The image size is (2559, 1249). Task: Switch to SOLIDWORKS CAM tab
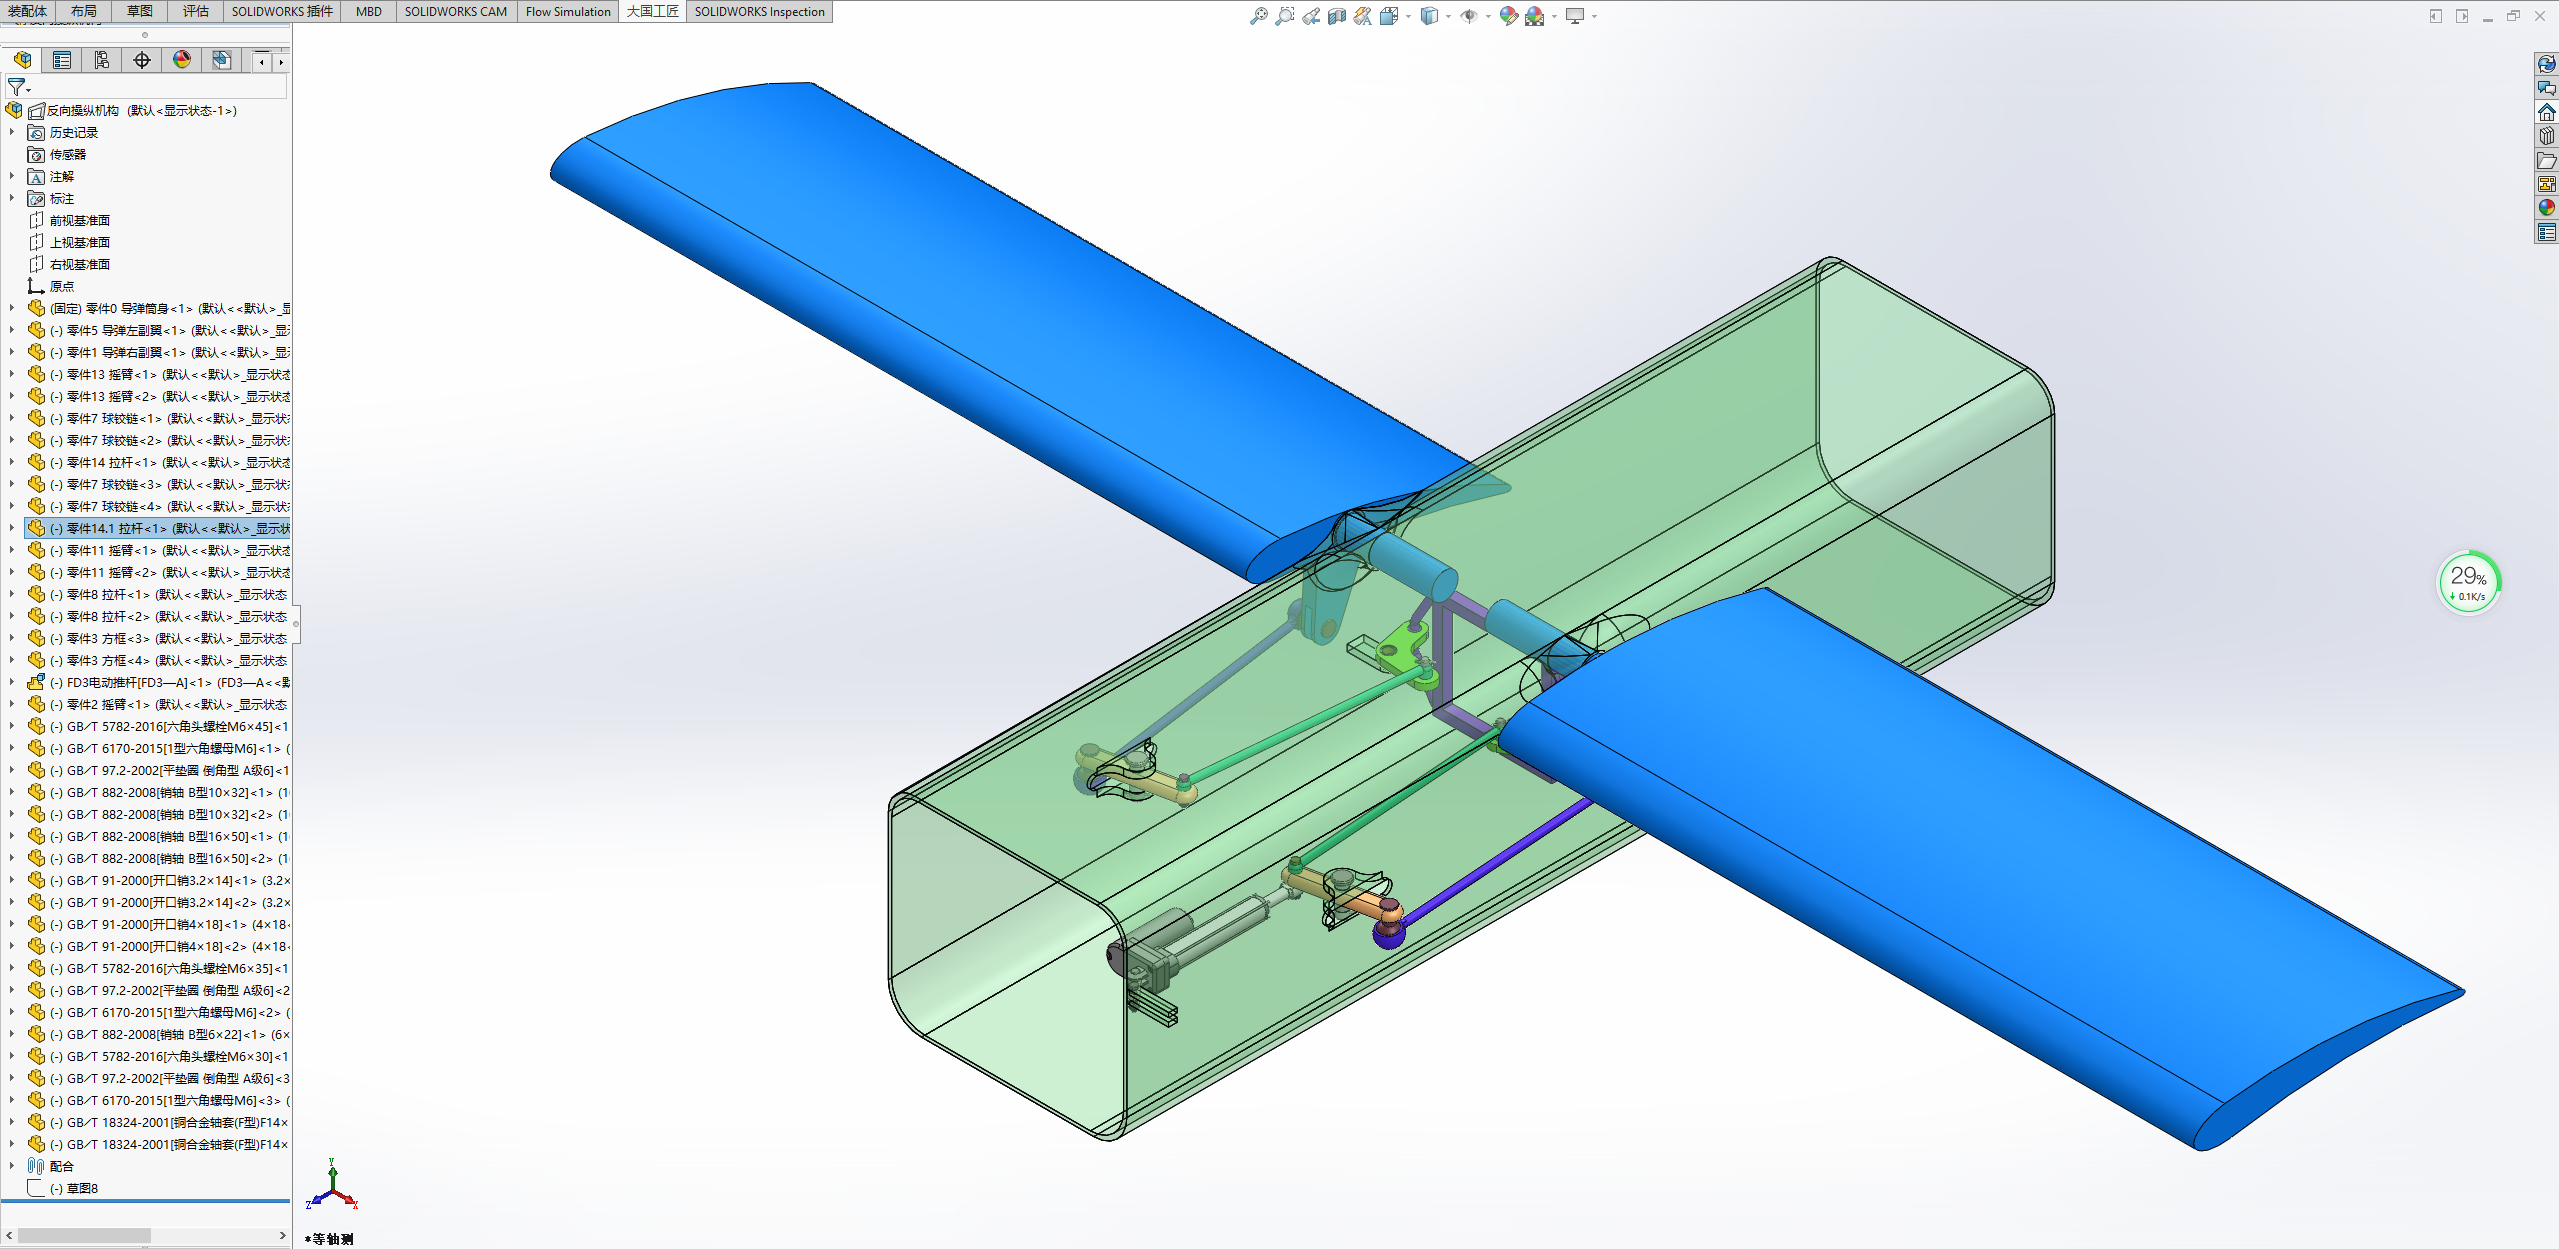[456, 11]
